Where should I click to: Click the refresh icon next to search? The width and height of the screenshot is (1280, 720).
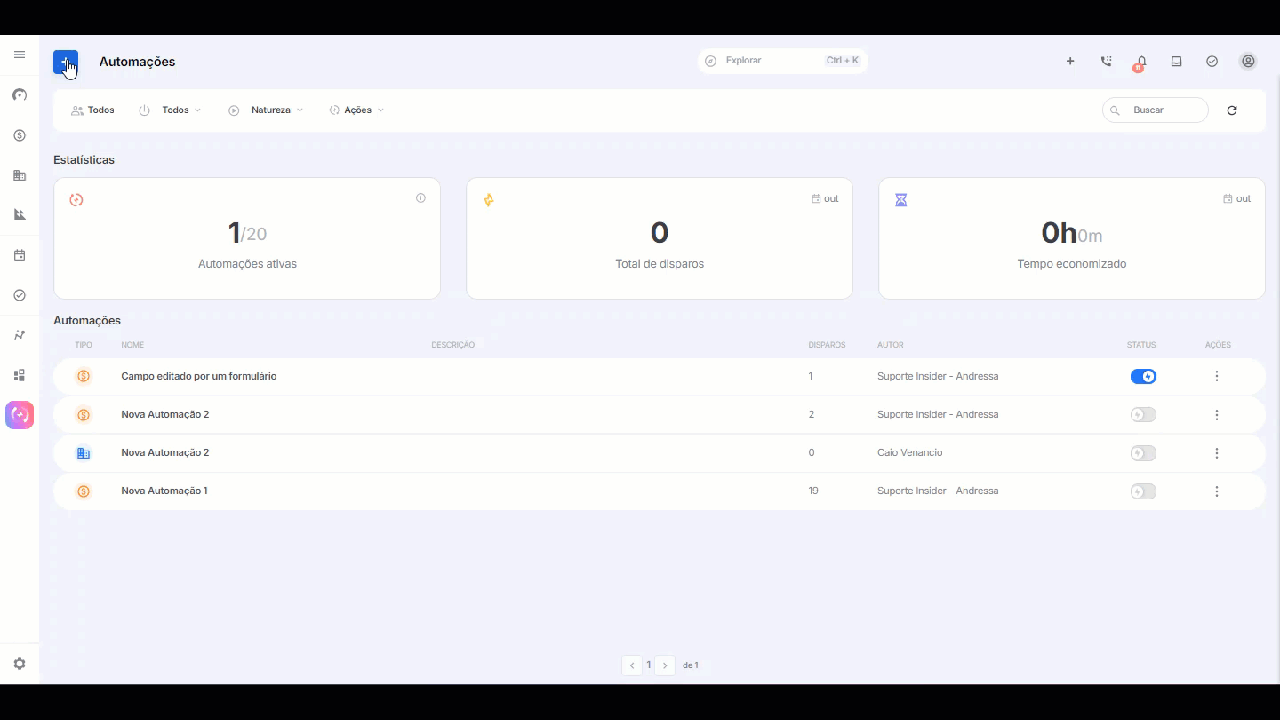pyautogui.click(x=1232, y=110)
